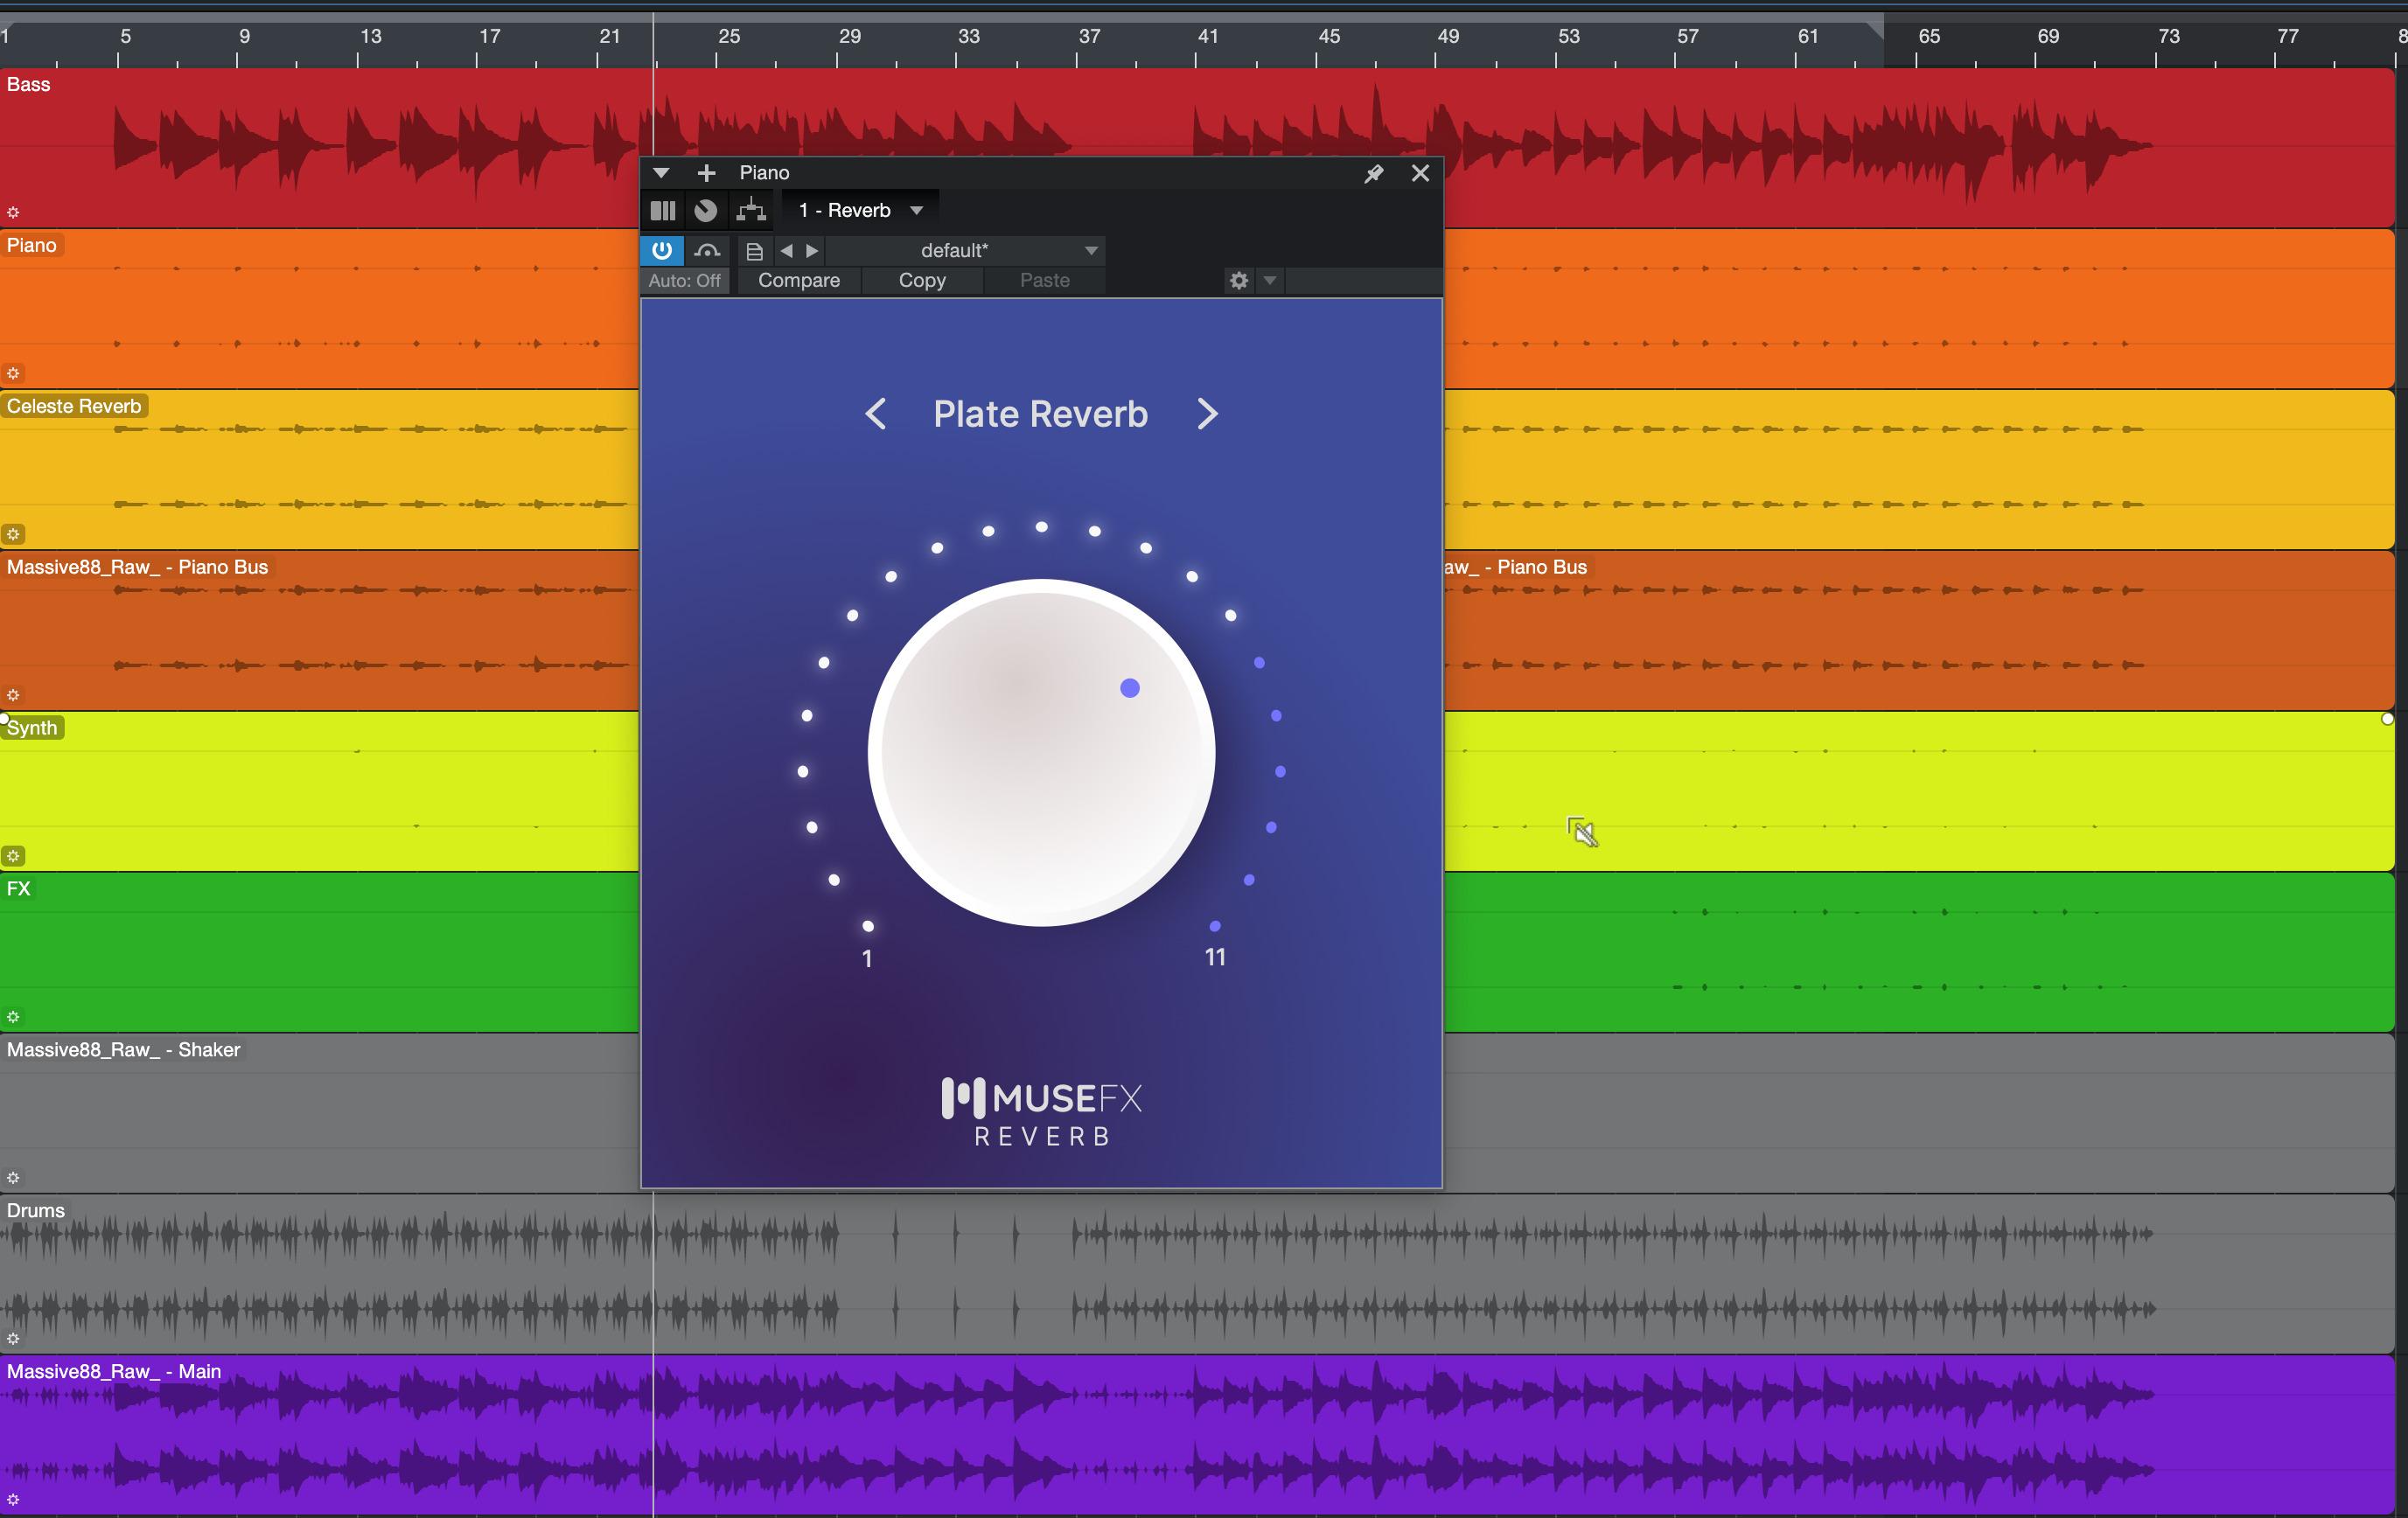Pin the Reverb plugin window
Screen dimensions: 2408x1518
pos(1374,173)
